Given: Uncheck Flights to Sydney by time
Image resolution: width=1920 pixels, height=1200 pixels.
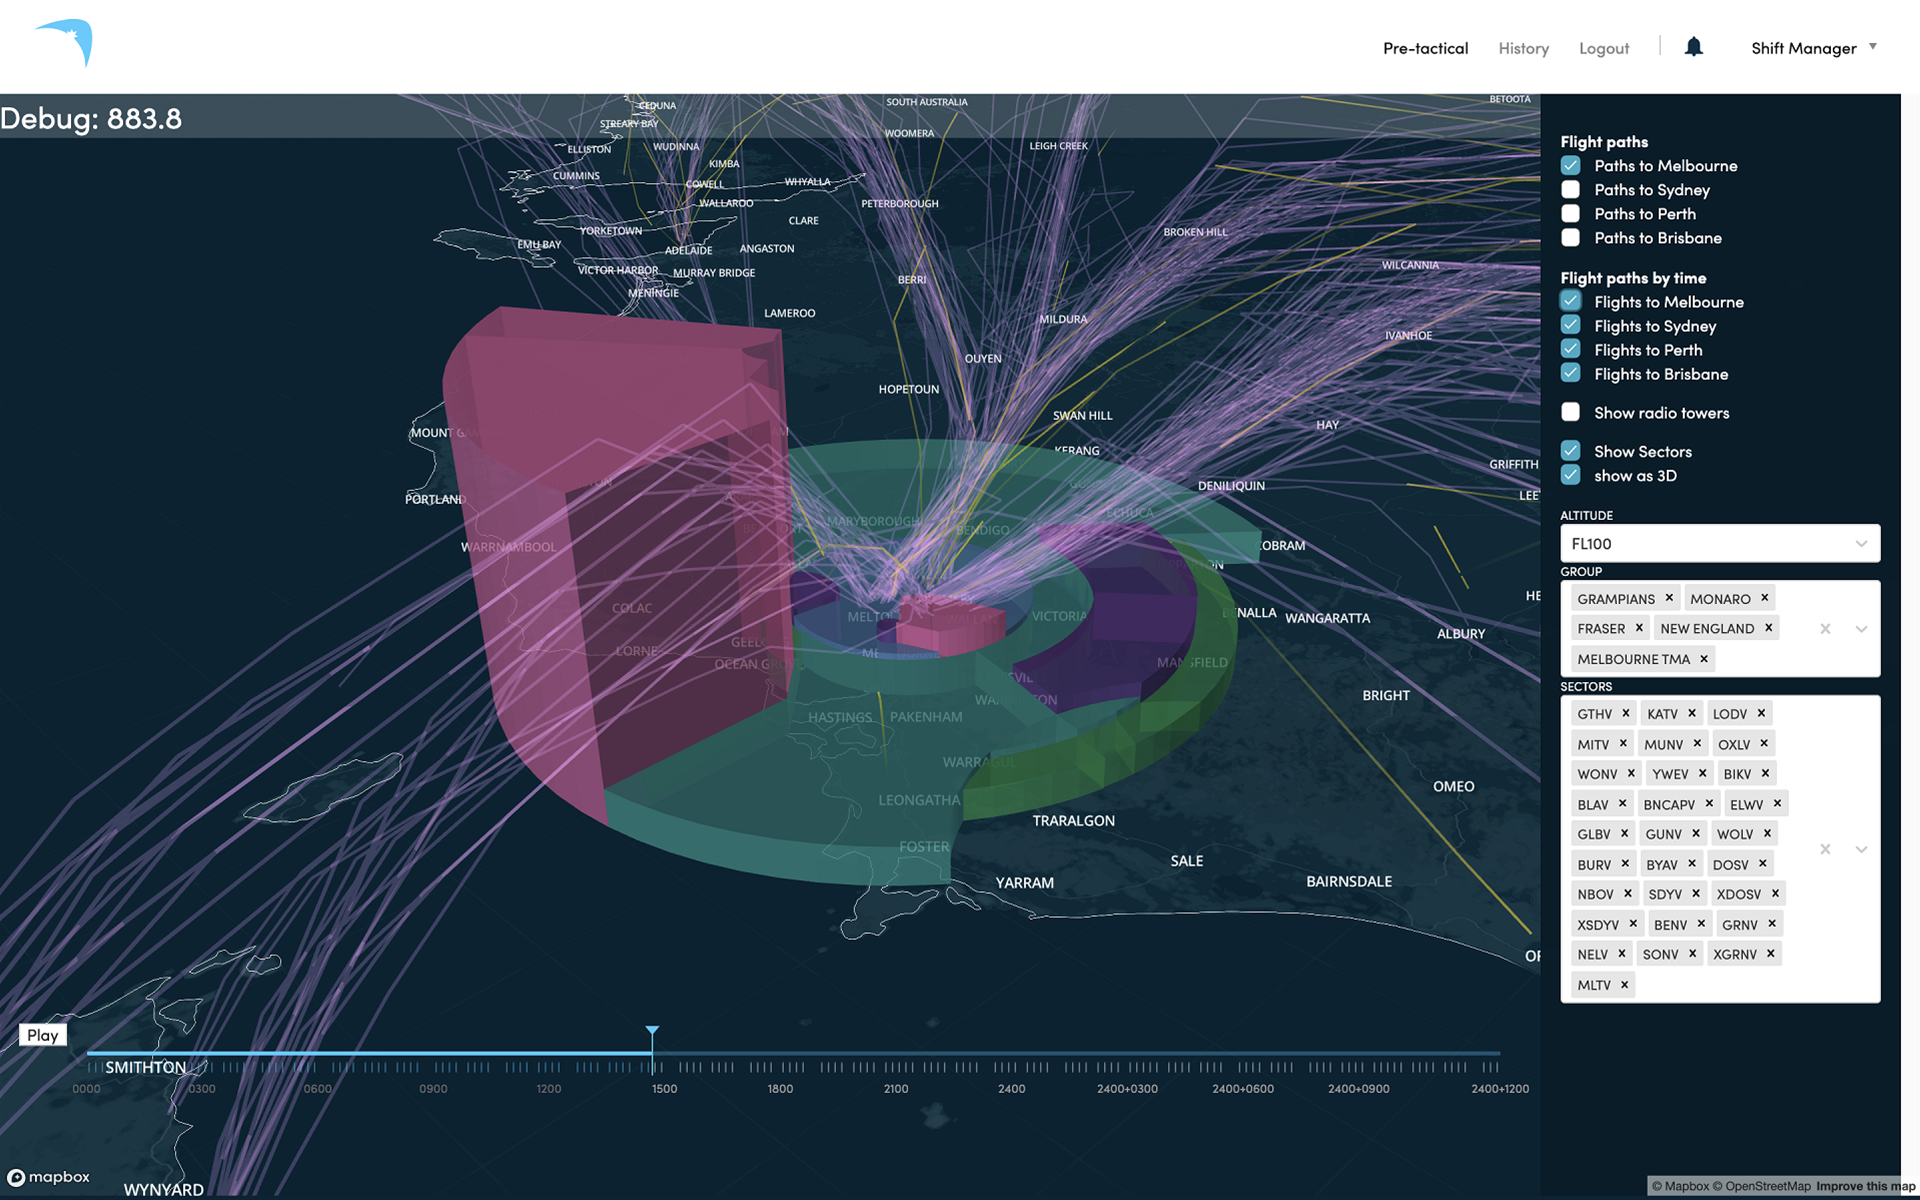Looking at the screenshot, I should [1570, 326].
